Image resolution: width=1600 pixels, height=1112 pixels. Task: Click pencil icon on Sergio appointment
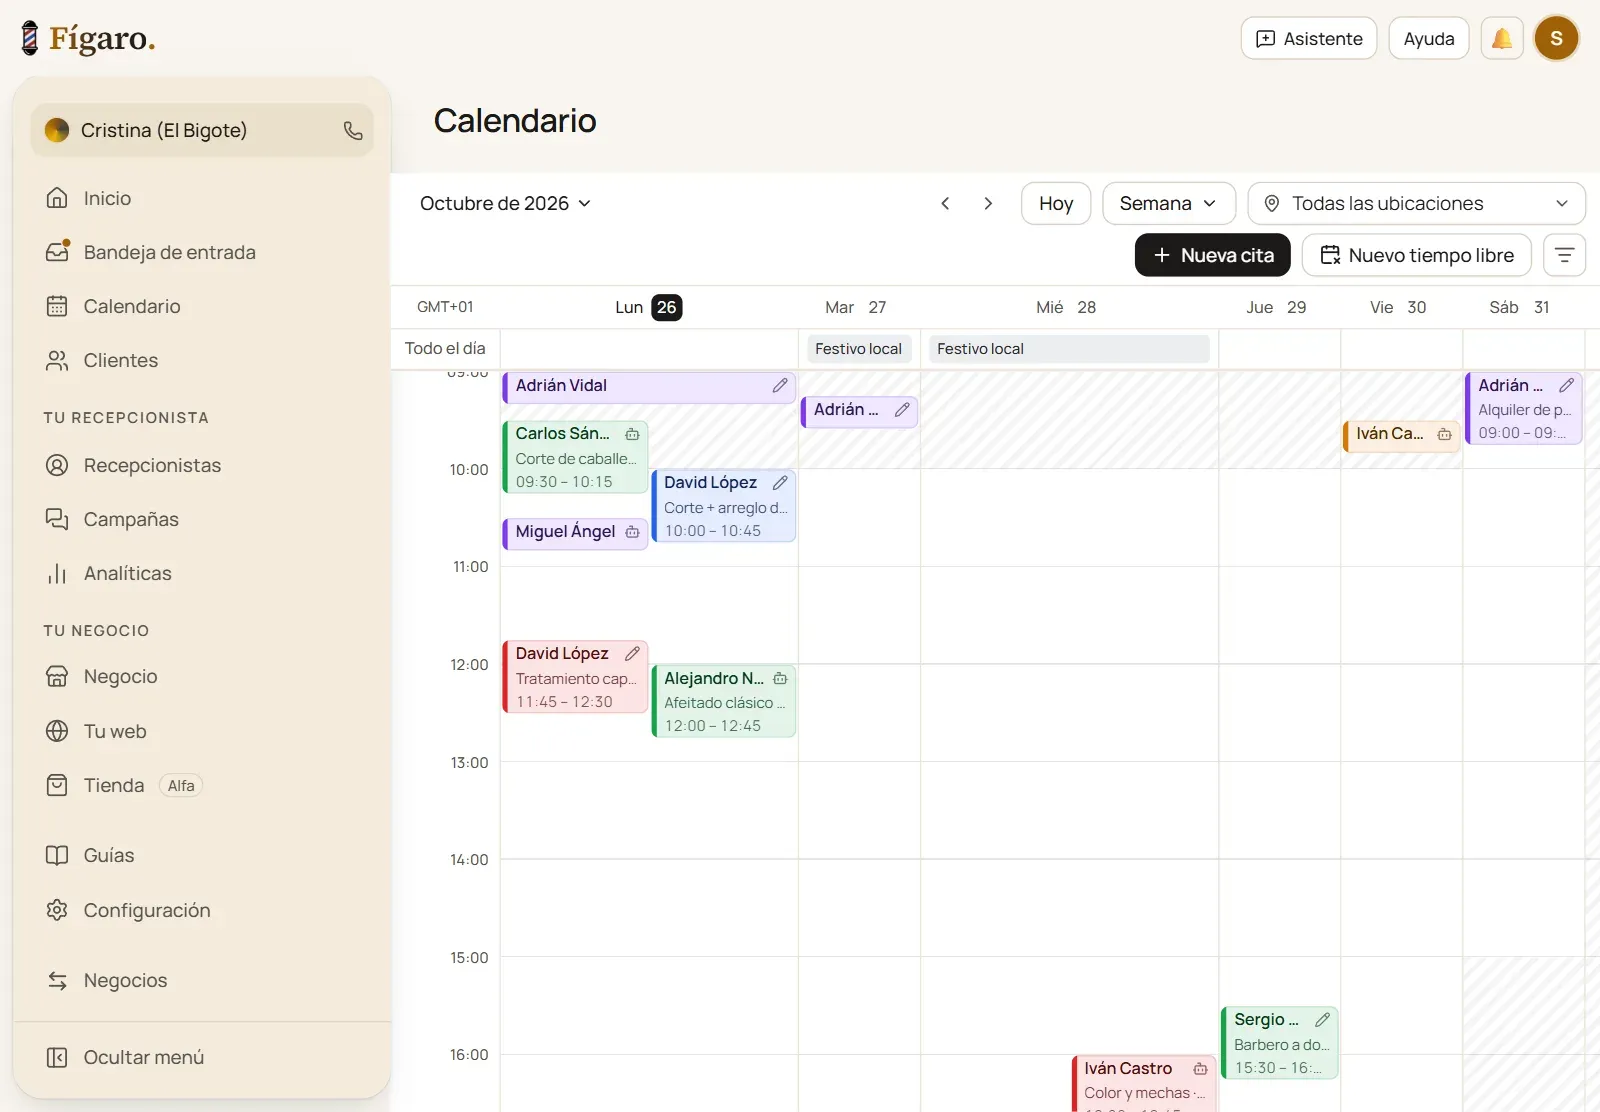1322,1020
